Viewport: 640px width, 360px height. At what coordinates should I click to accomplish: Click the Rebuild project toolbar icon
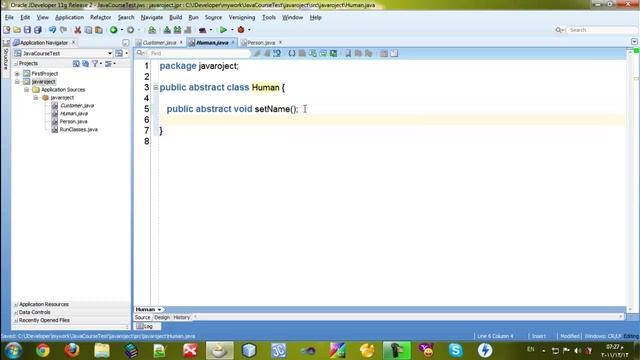(177, 30)
